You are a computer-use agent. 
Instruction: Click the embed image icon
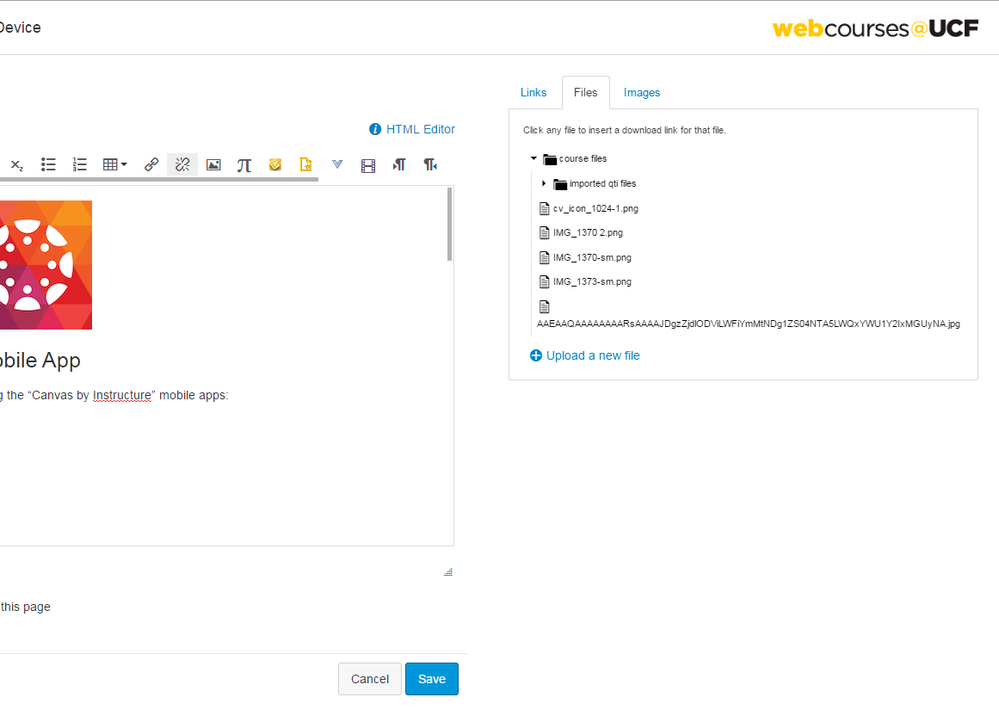click(213, 165)
